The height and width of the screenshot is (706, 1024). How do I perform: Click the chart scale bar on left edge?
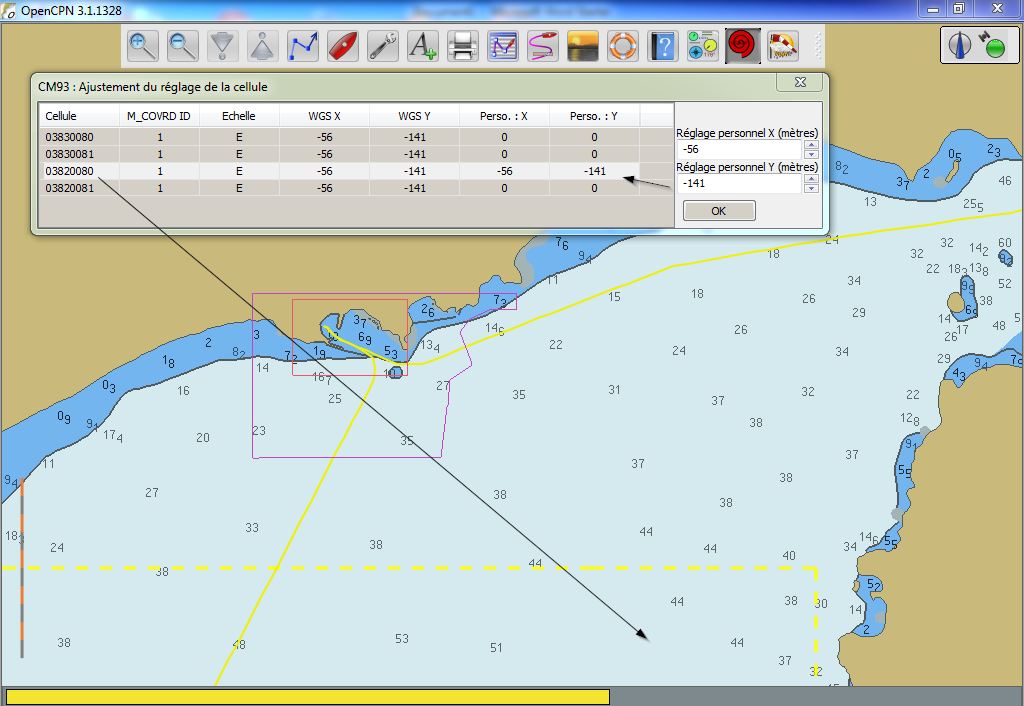click(22, 568)
